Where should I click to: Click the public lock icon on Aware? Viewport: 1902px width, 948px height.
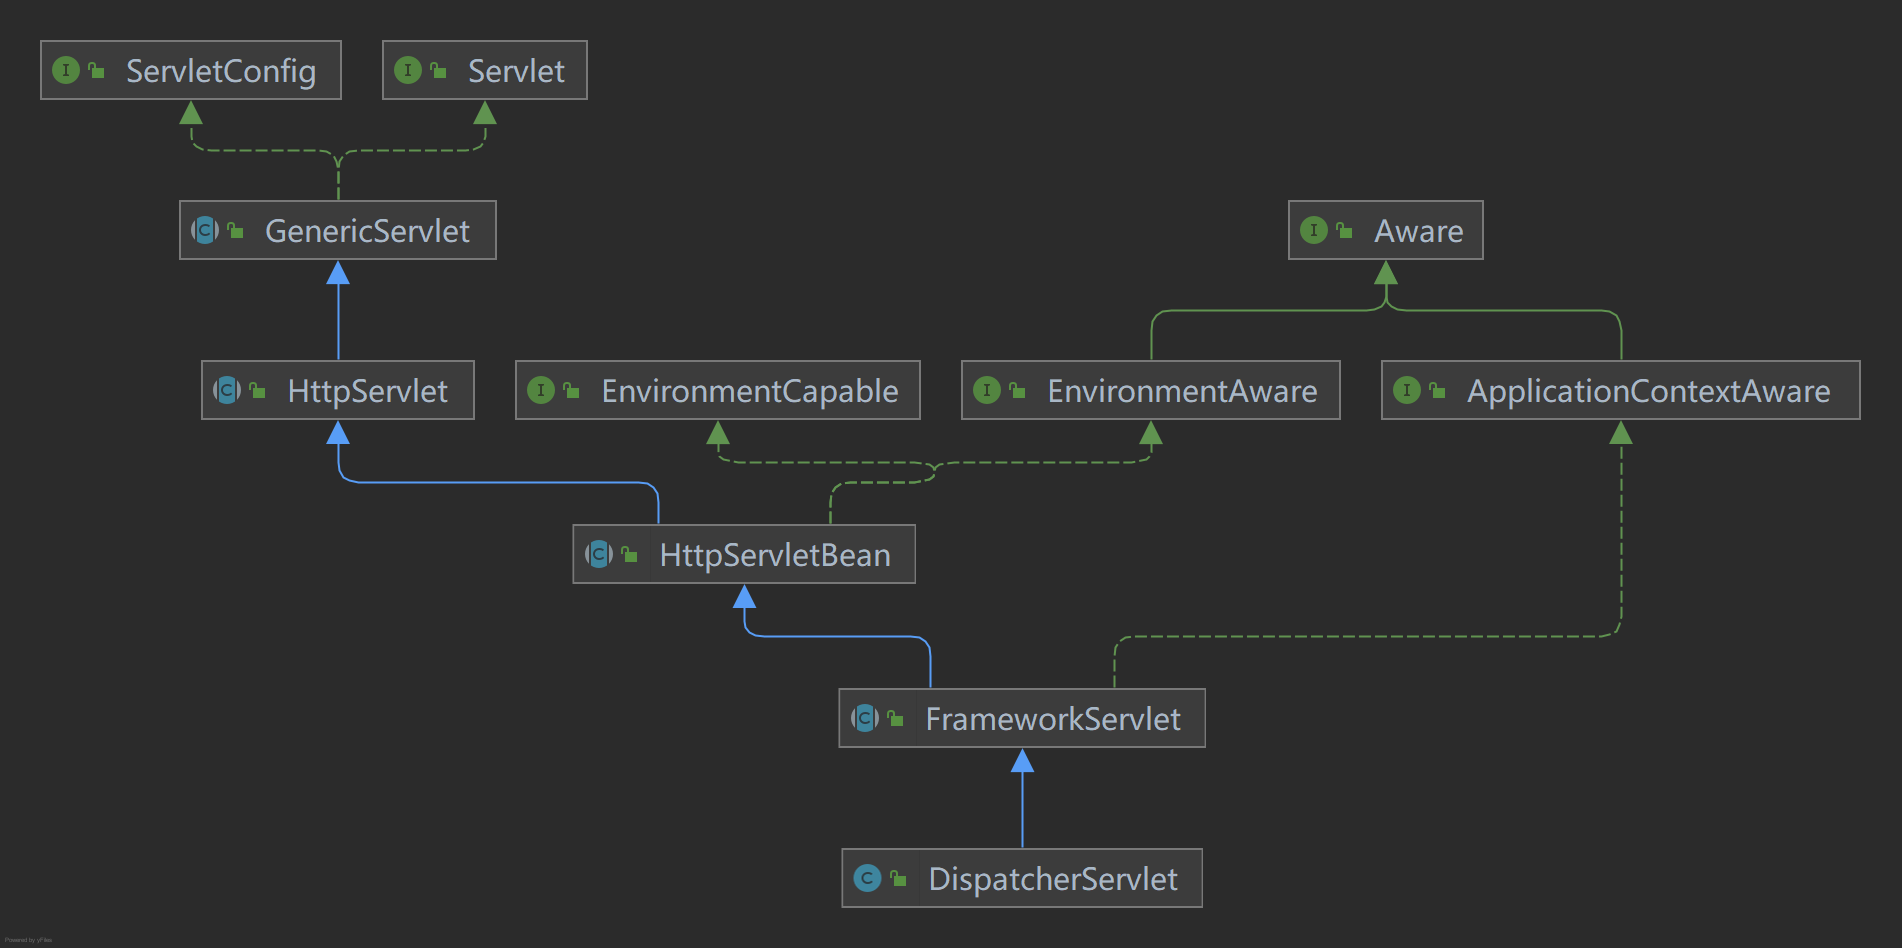click(x=1344, y=230)
